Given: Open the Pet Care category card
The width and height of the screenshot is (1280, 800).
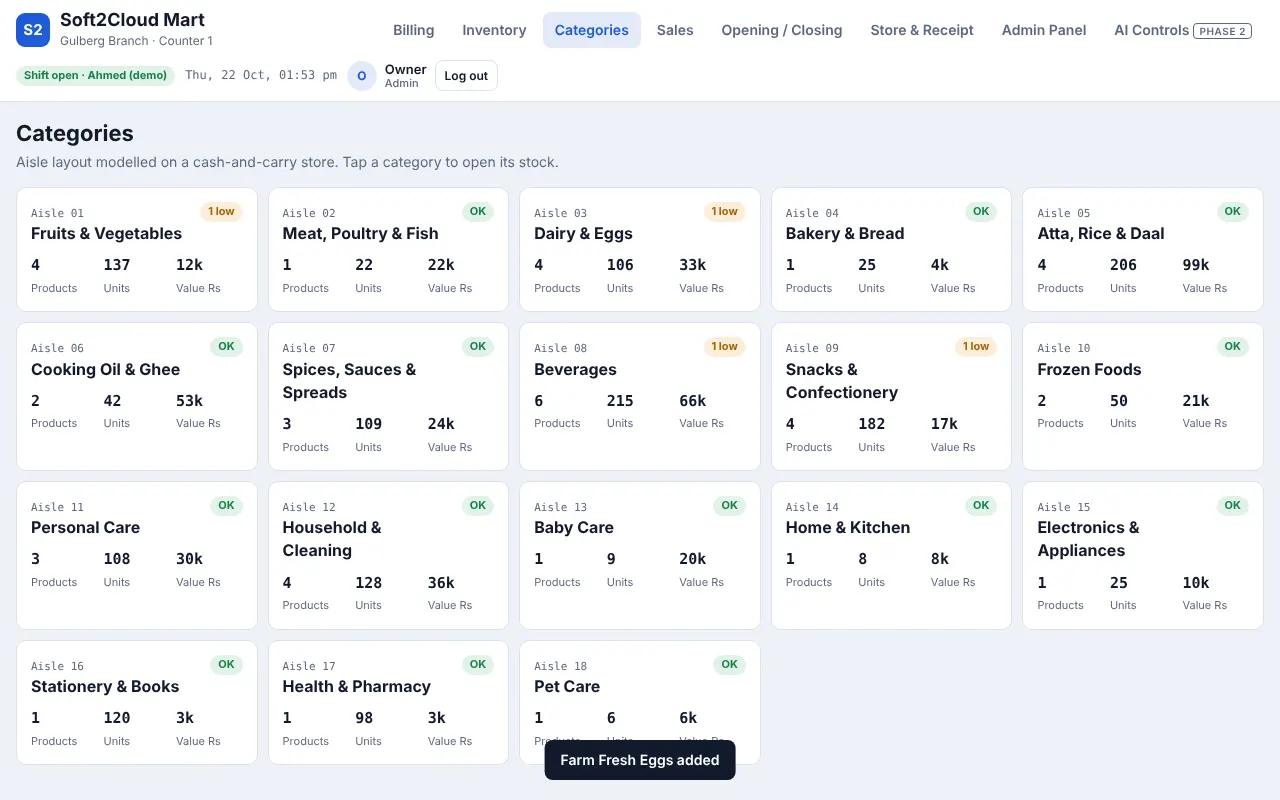Looking at the screenshot, I should 640,702.
